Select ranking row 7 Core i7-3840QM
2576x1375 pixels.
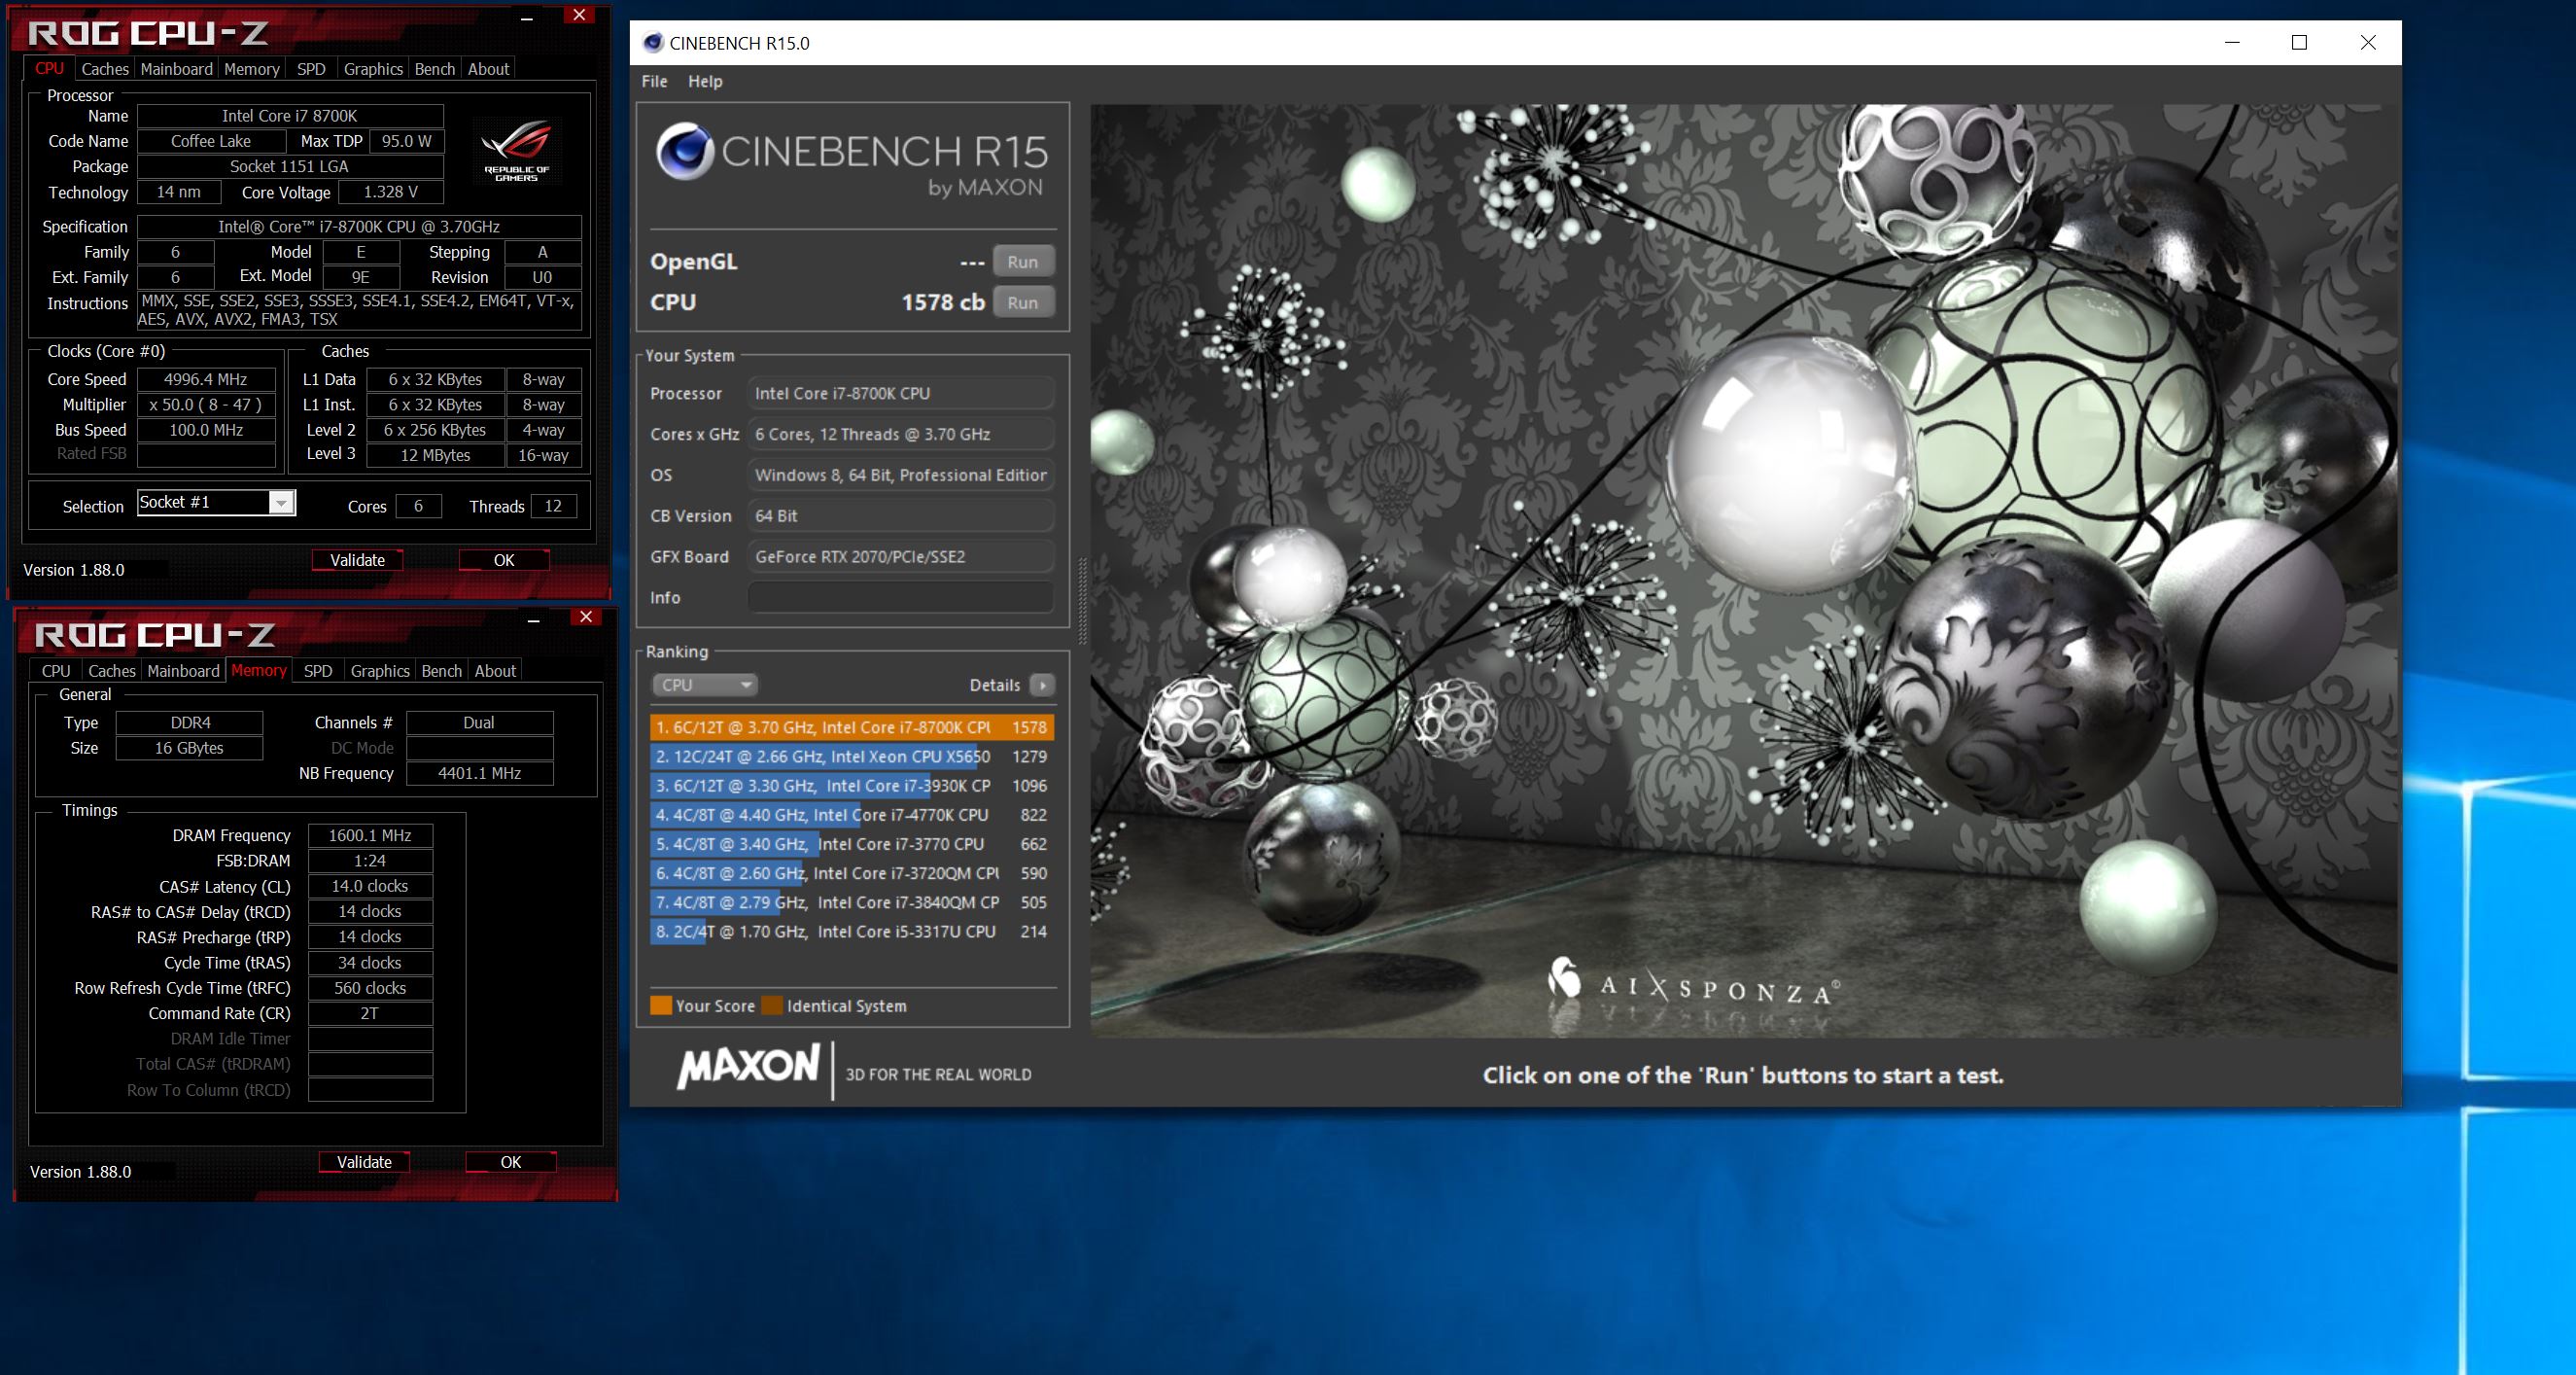point(852,902)
